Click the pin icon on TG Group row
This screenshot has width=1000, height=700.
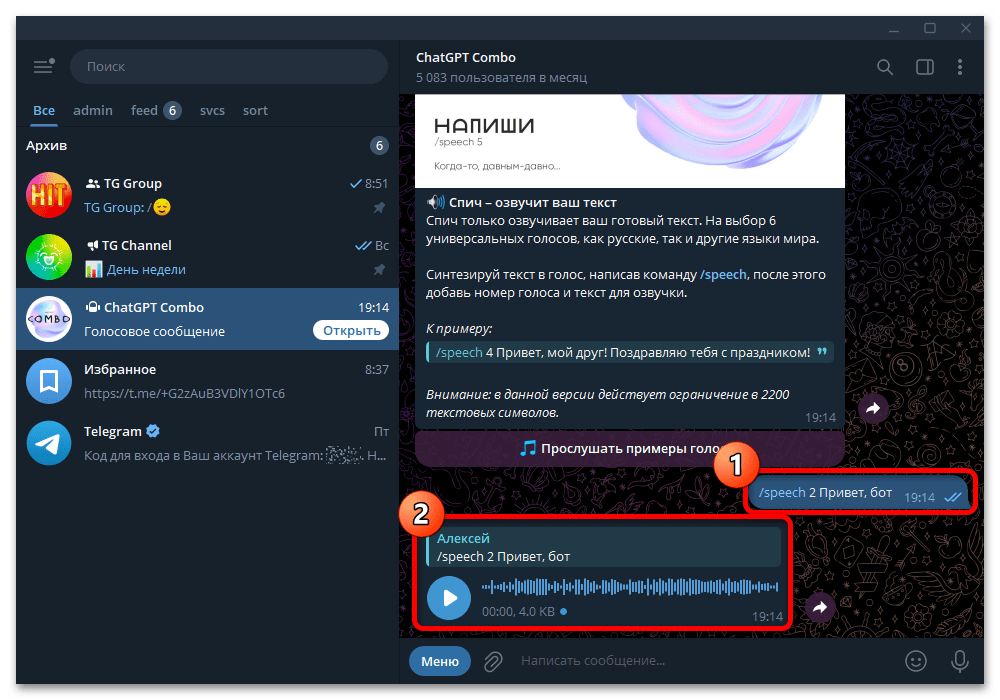379,207
